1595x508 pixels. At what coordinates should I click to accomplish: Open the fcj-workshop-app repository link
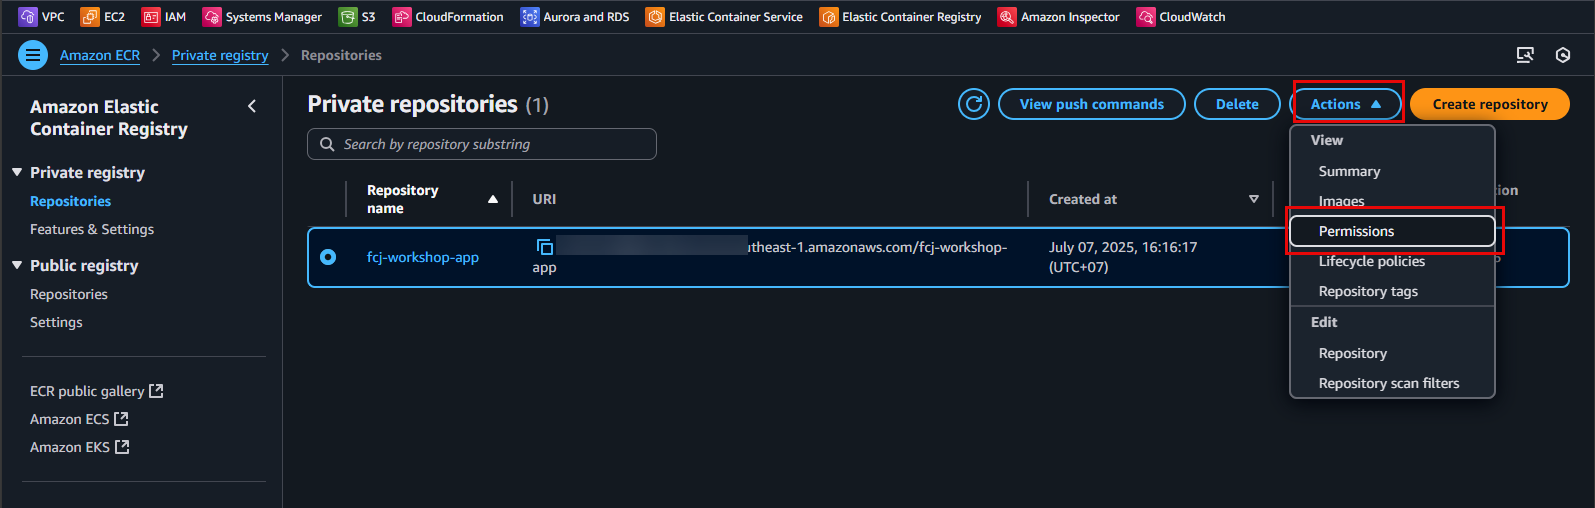423,257
